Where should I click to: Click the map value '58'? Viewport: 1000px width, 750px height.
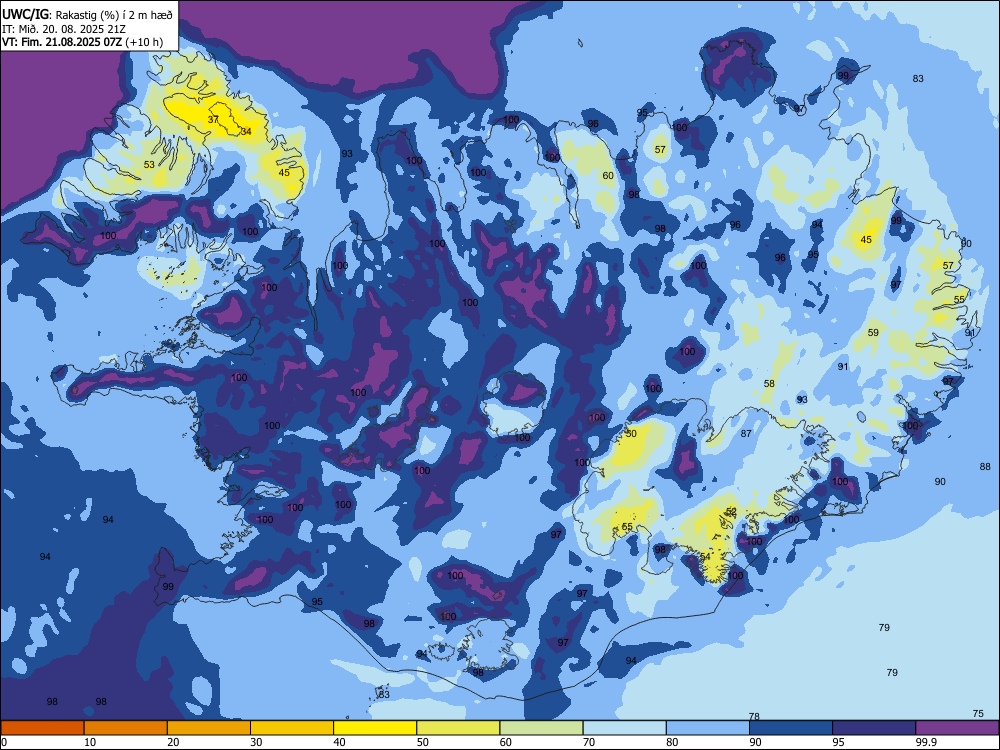(769, 383)
